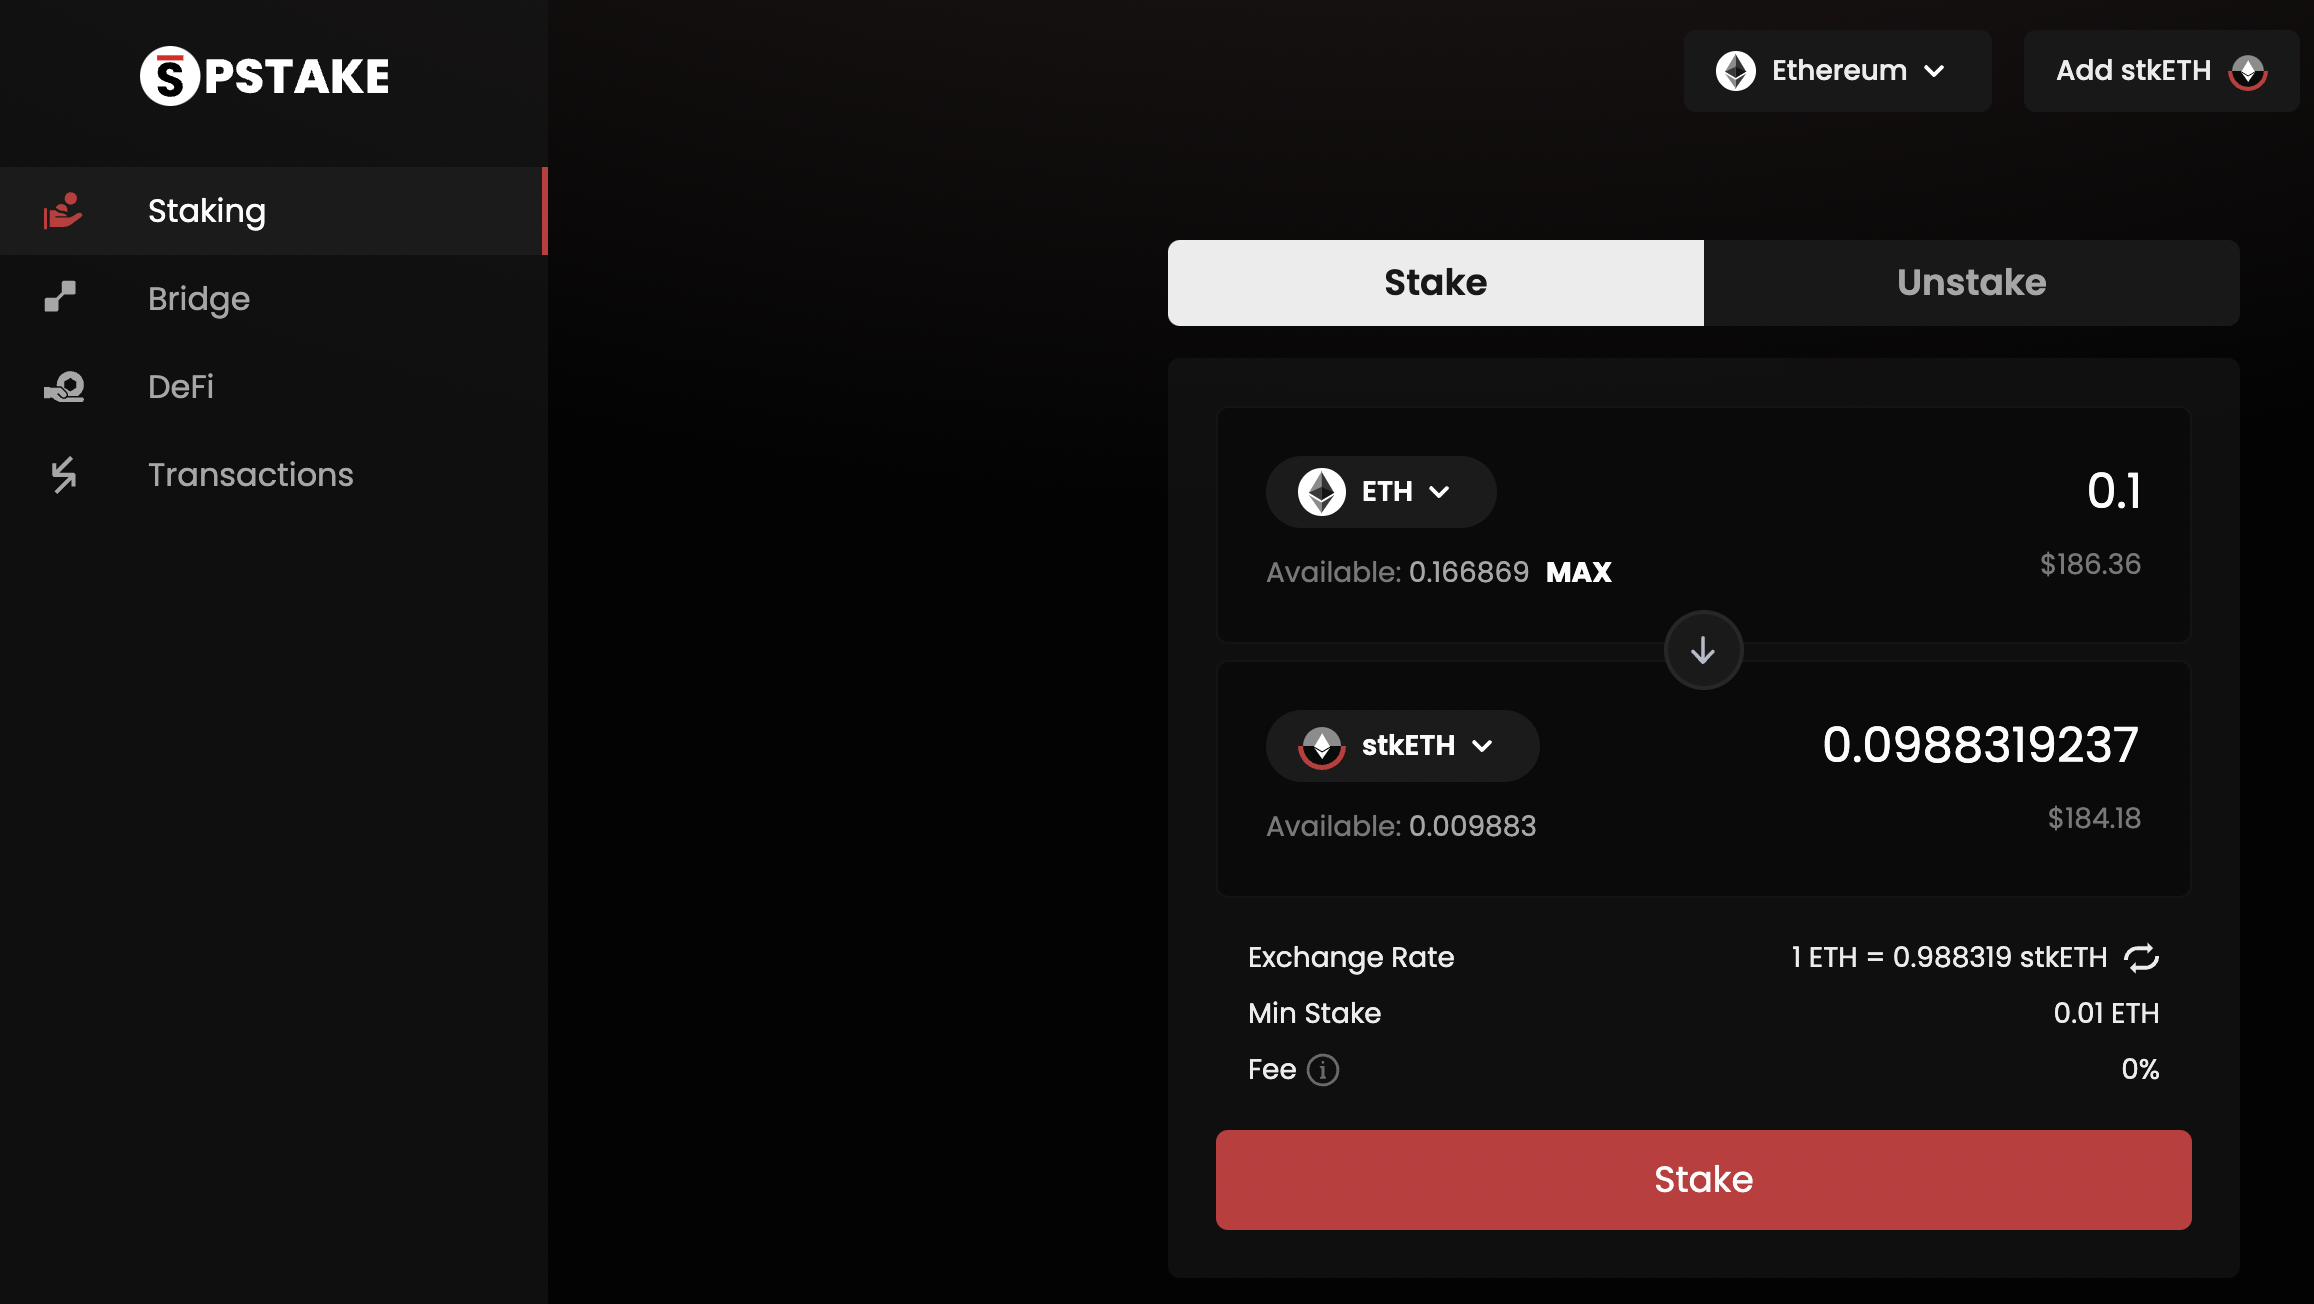
Task: Click the Stake action button
Action: pyautogui.click(x=1704, y=1178)
